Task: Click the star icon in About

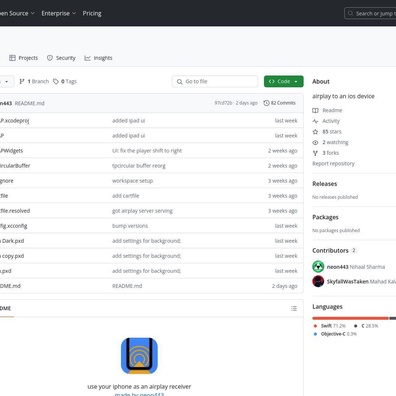Action: pos(315,132)
